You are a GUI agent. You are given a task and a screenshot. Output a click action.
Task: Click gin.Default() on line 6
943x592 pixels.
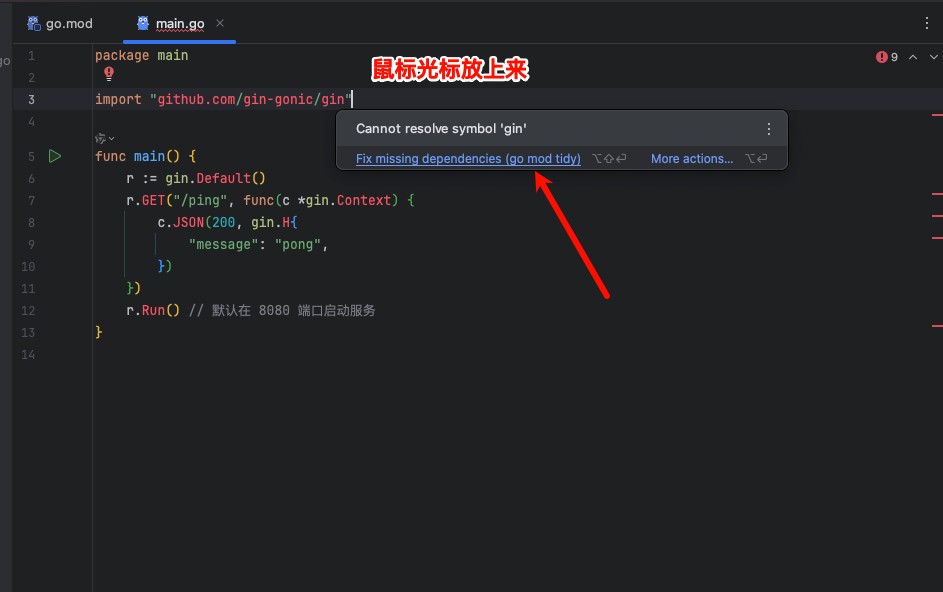point(215,178)
